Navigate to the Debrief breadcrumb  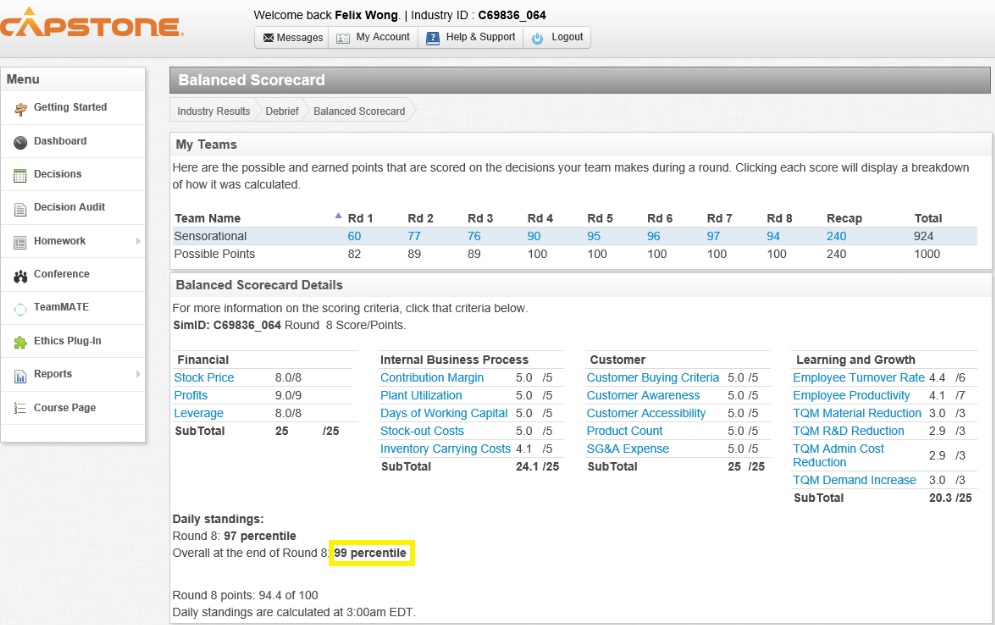(x=281, y=111)
